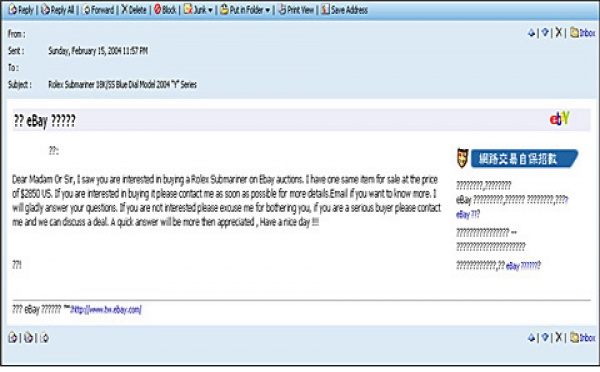Image resolution: width=600 pixels, height=372 pixels.
Task: Click the bottom down arrow icon
Action: (545, 338)
